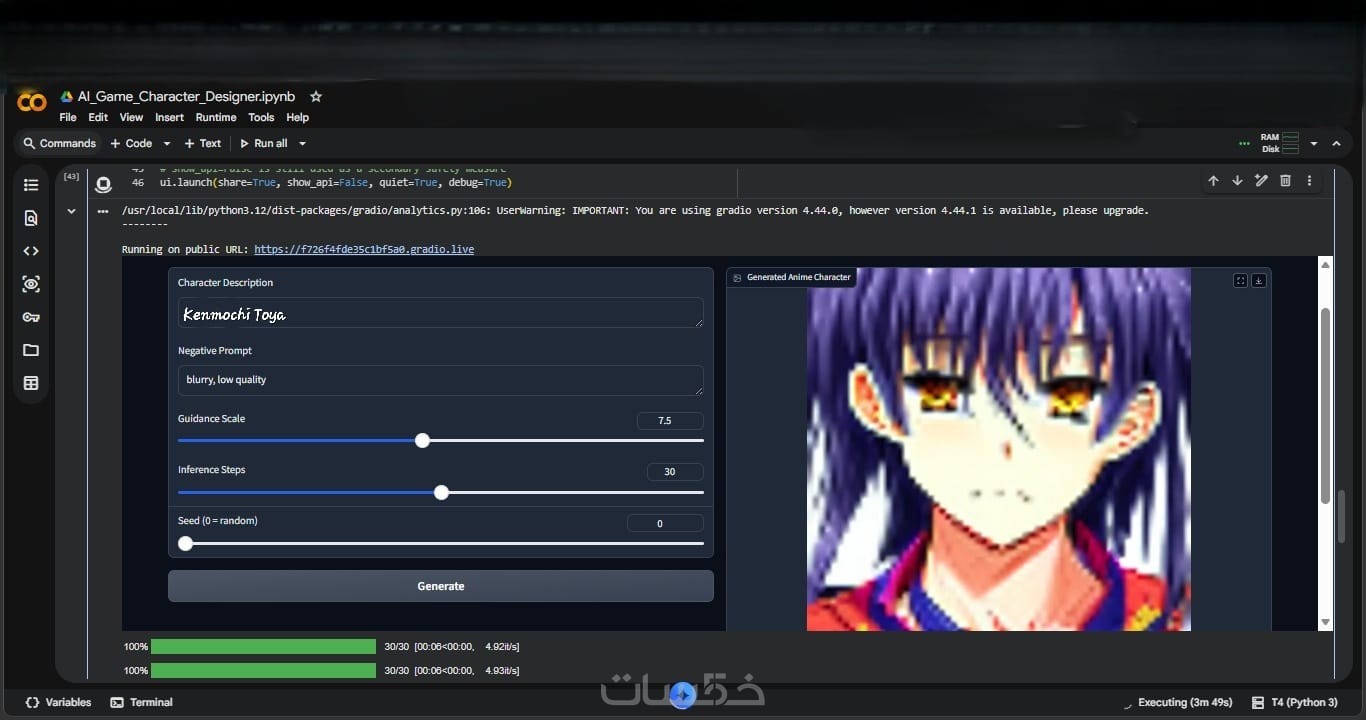Click the notebook title AI_Game_Character_Designer.ipynb
Viewport: 1366px width, 720px height.
186,97
